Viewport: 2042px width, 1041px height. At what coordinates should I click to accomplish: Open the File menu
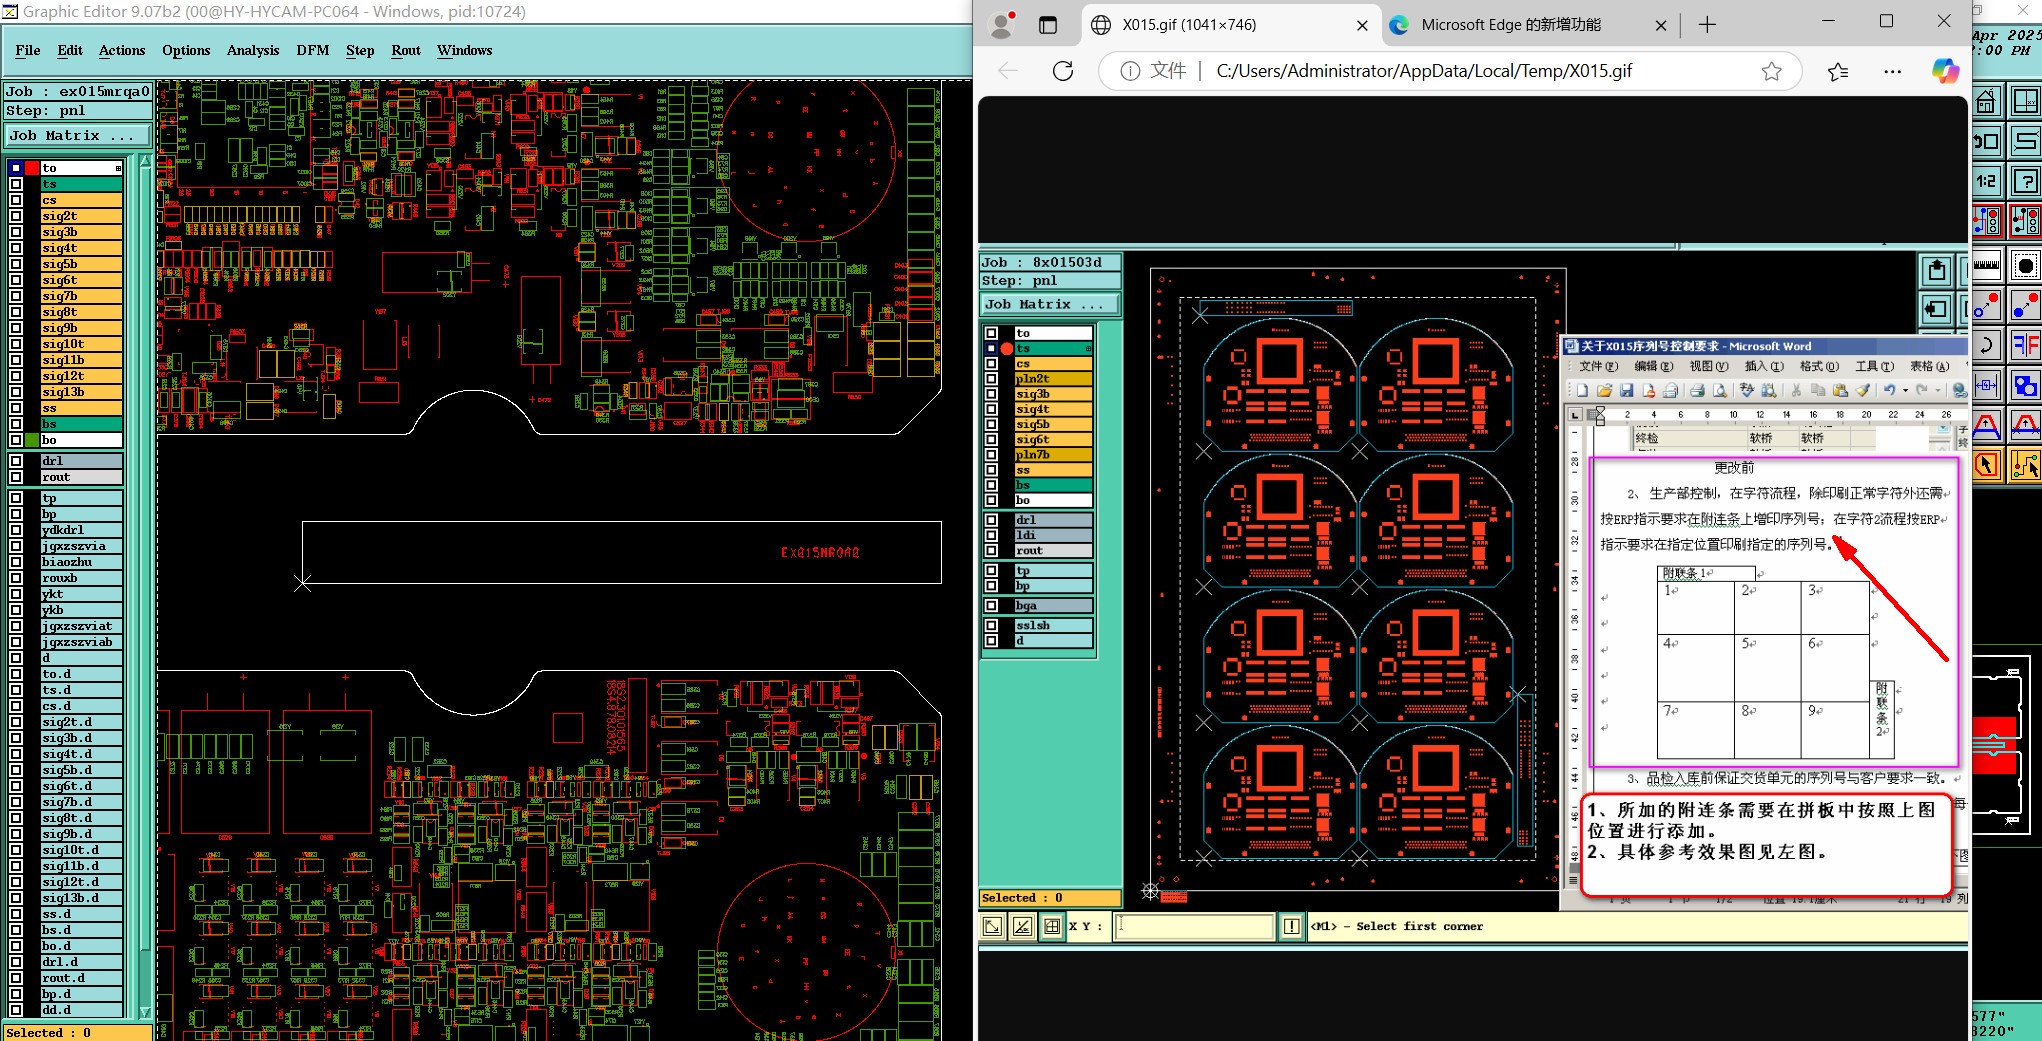(x=28, y=50)
